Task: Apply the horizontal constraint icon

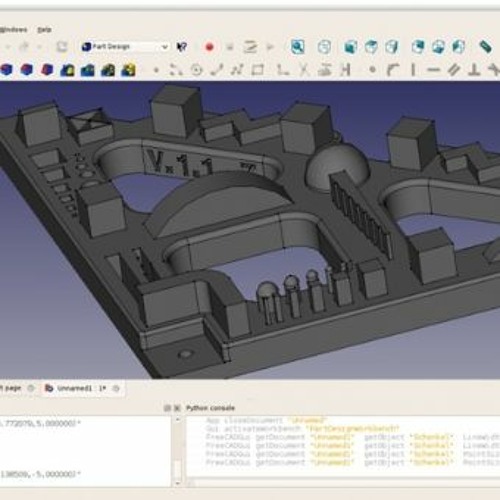Action: pyautogui.click(x=433, y=70)
